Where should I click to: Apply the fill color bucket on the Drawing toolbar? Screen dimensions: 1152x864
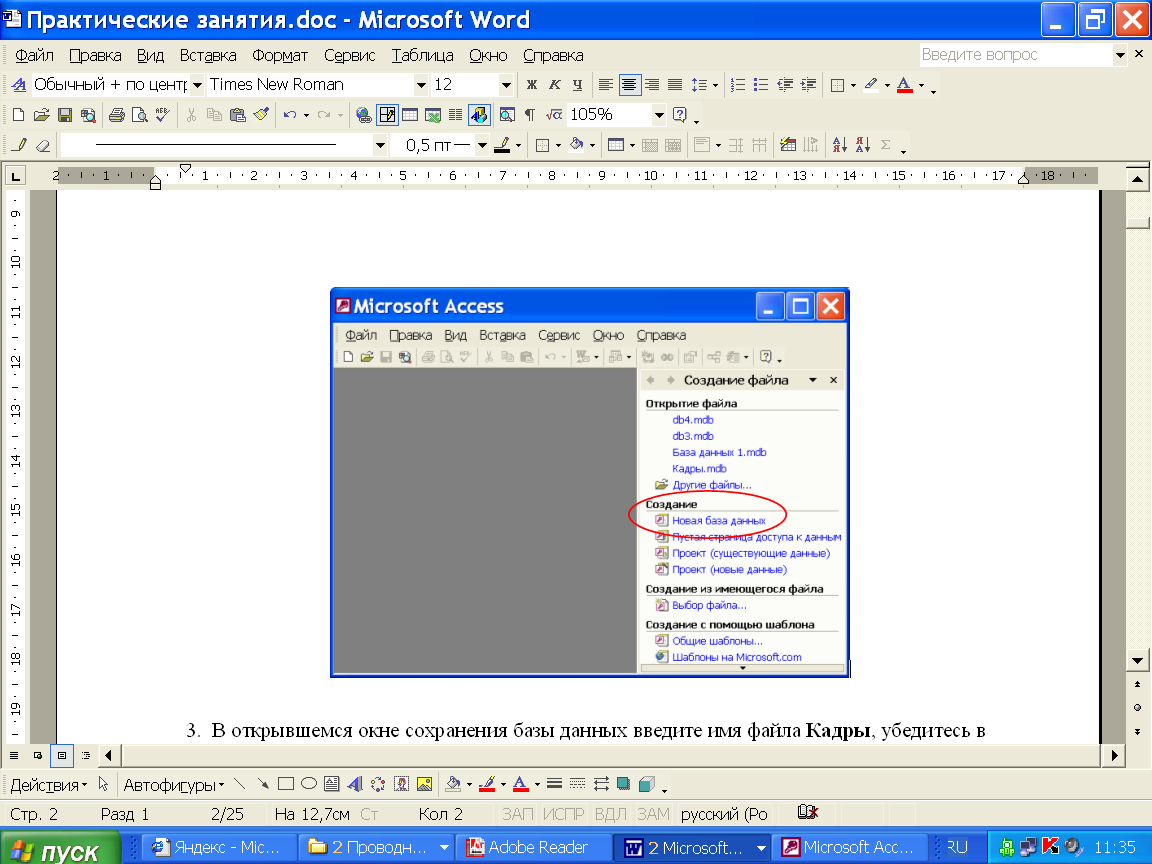click(453, 785)
